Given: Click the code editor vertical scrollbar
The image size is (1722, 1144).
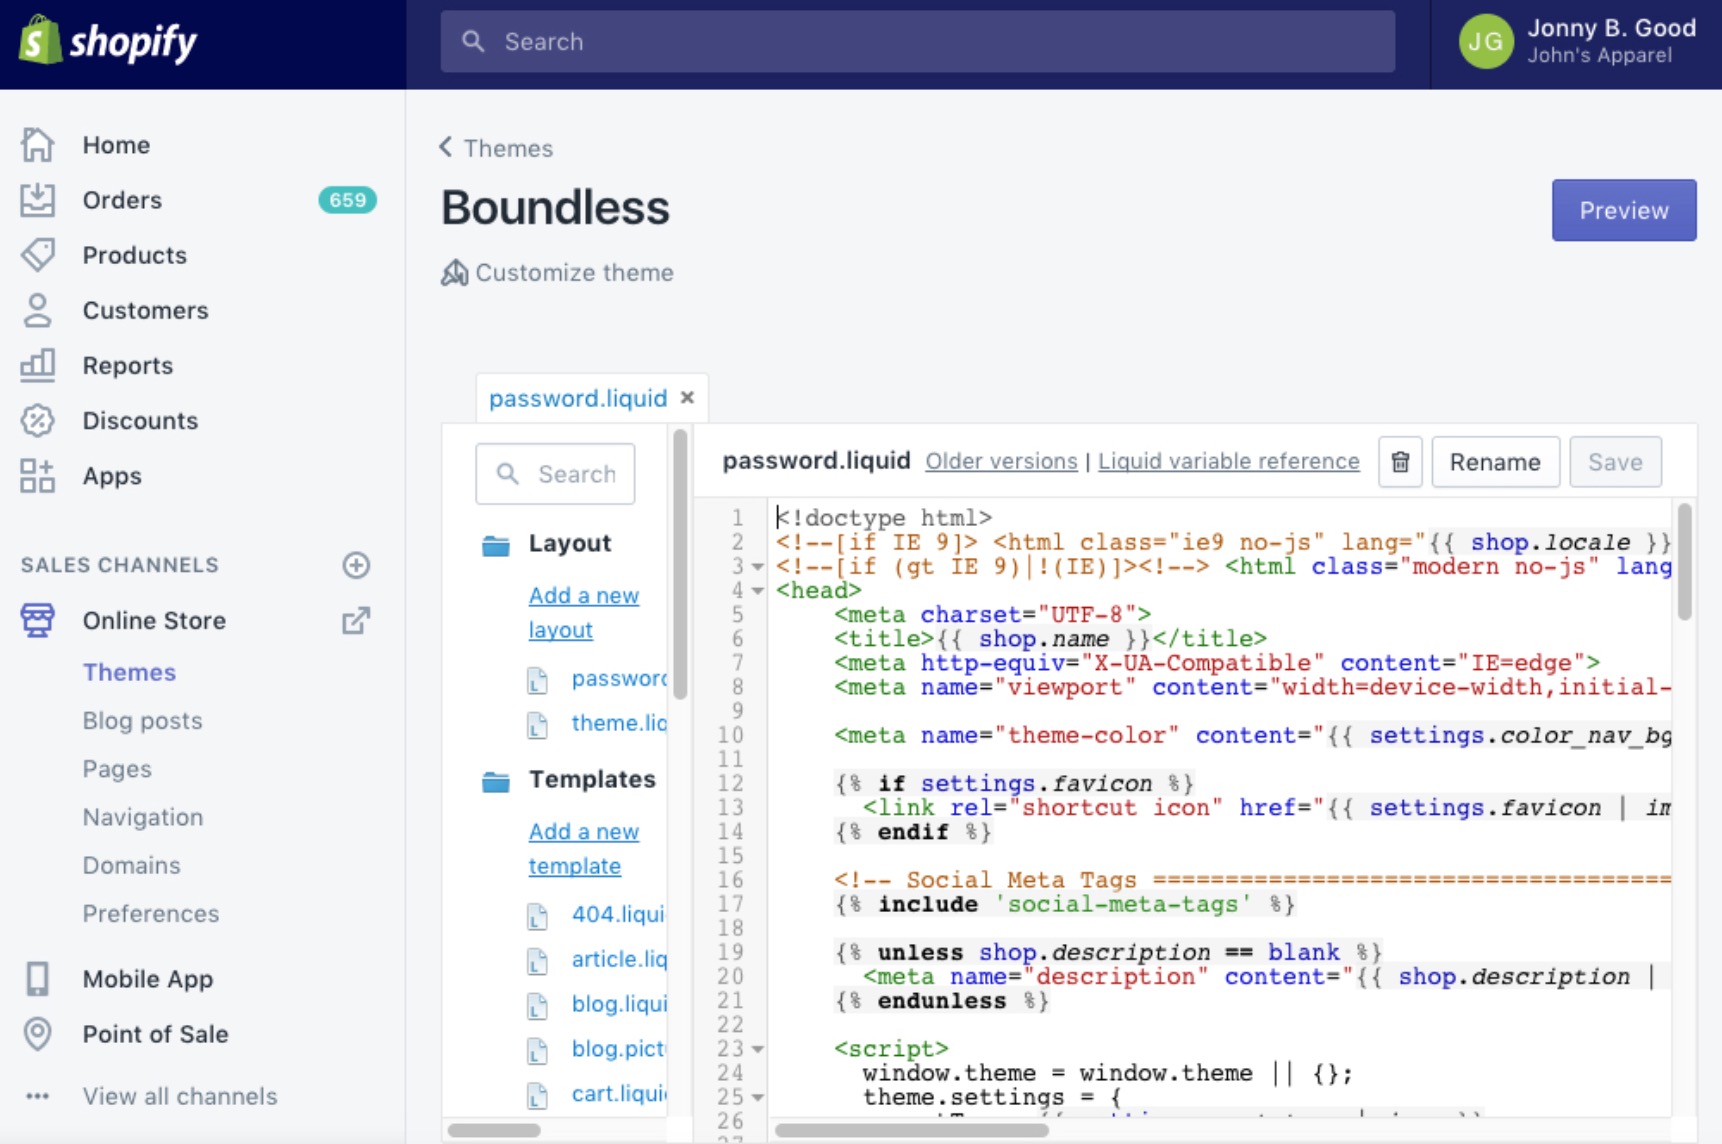Looking at the screenshot, I should point(1684,561).
